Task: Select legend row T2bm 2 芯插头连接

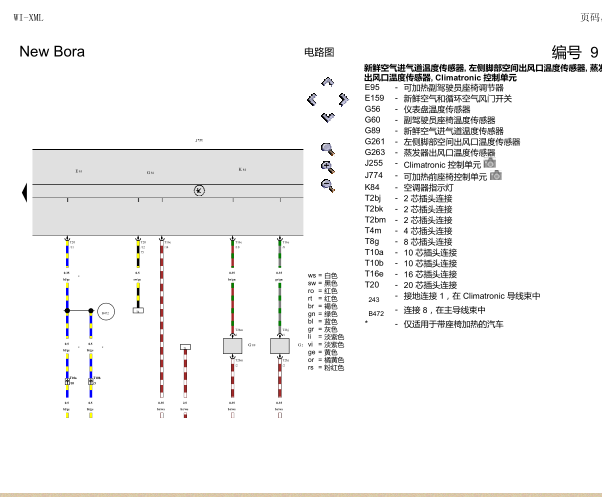Action: 408,220
